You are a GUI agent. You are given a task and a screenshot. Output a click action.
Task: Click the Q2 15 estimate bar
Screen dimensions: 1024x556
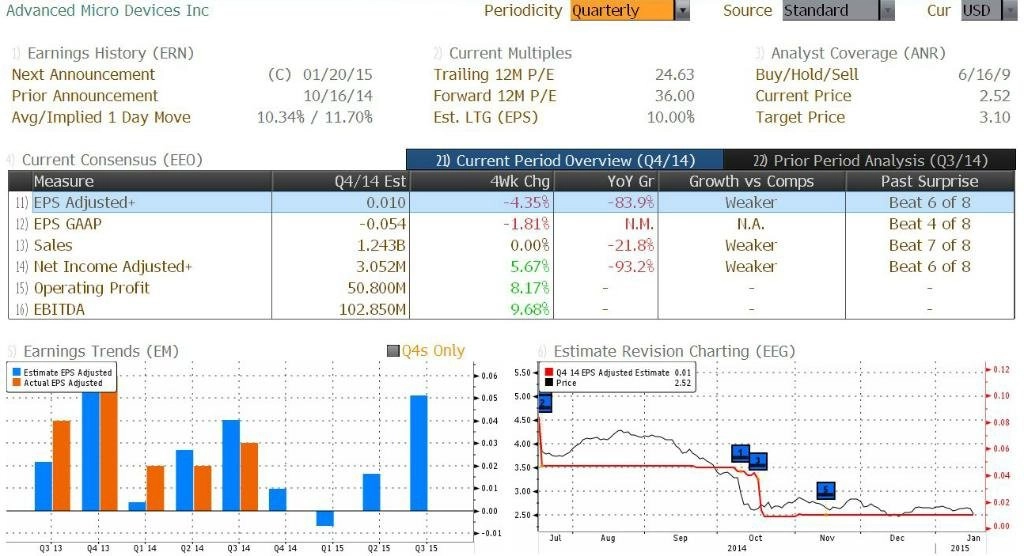tap(372, 492)
